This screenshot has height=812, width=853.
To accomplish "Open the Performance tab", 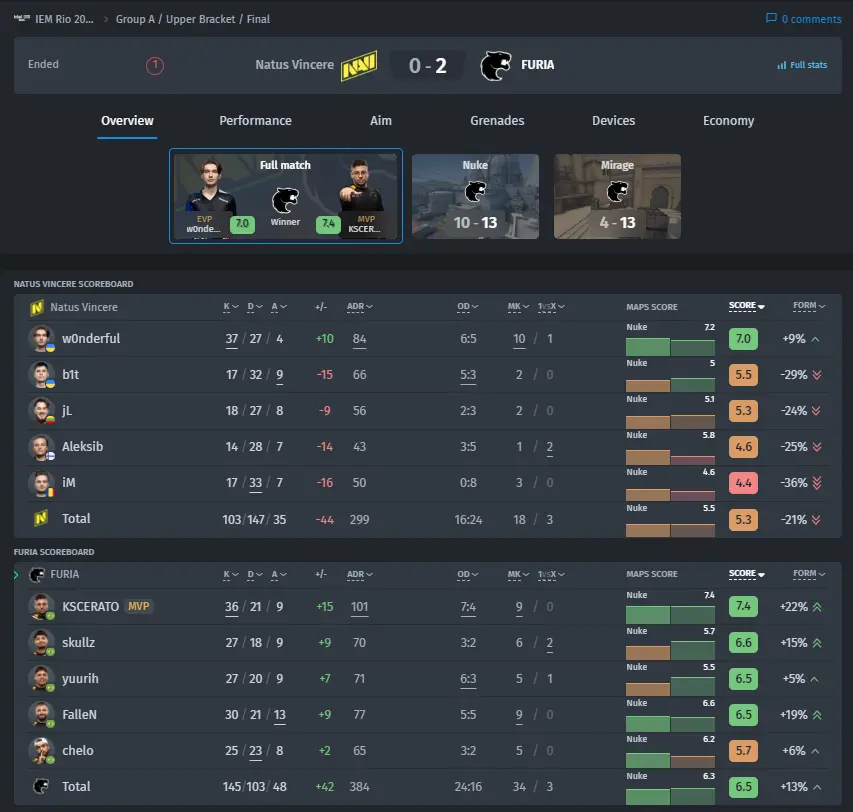I will click(x=255, y=121).
